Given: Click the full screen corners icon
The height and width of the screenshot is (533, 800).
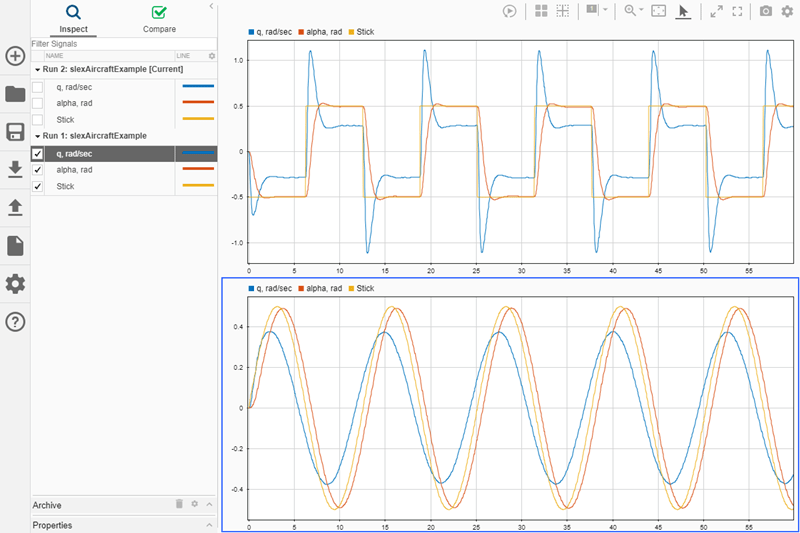Looking at the screenshot, I should click(x=737, y=11).
